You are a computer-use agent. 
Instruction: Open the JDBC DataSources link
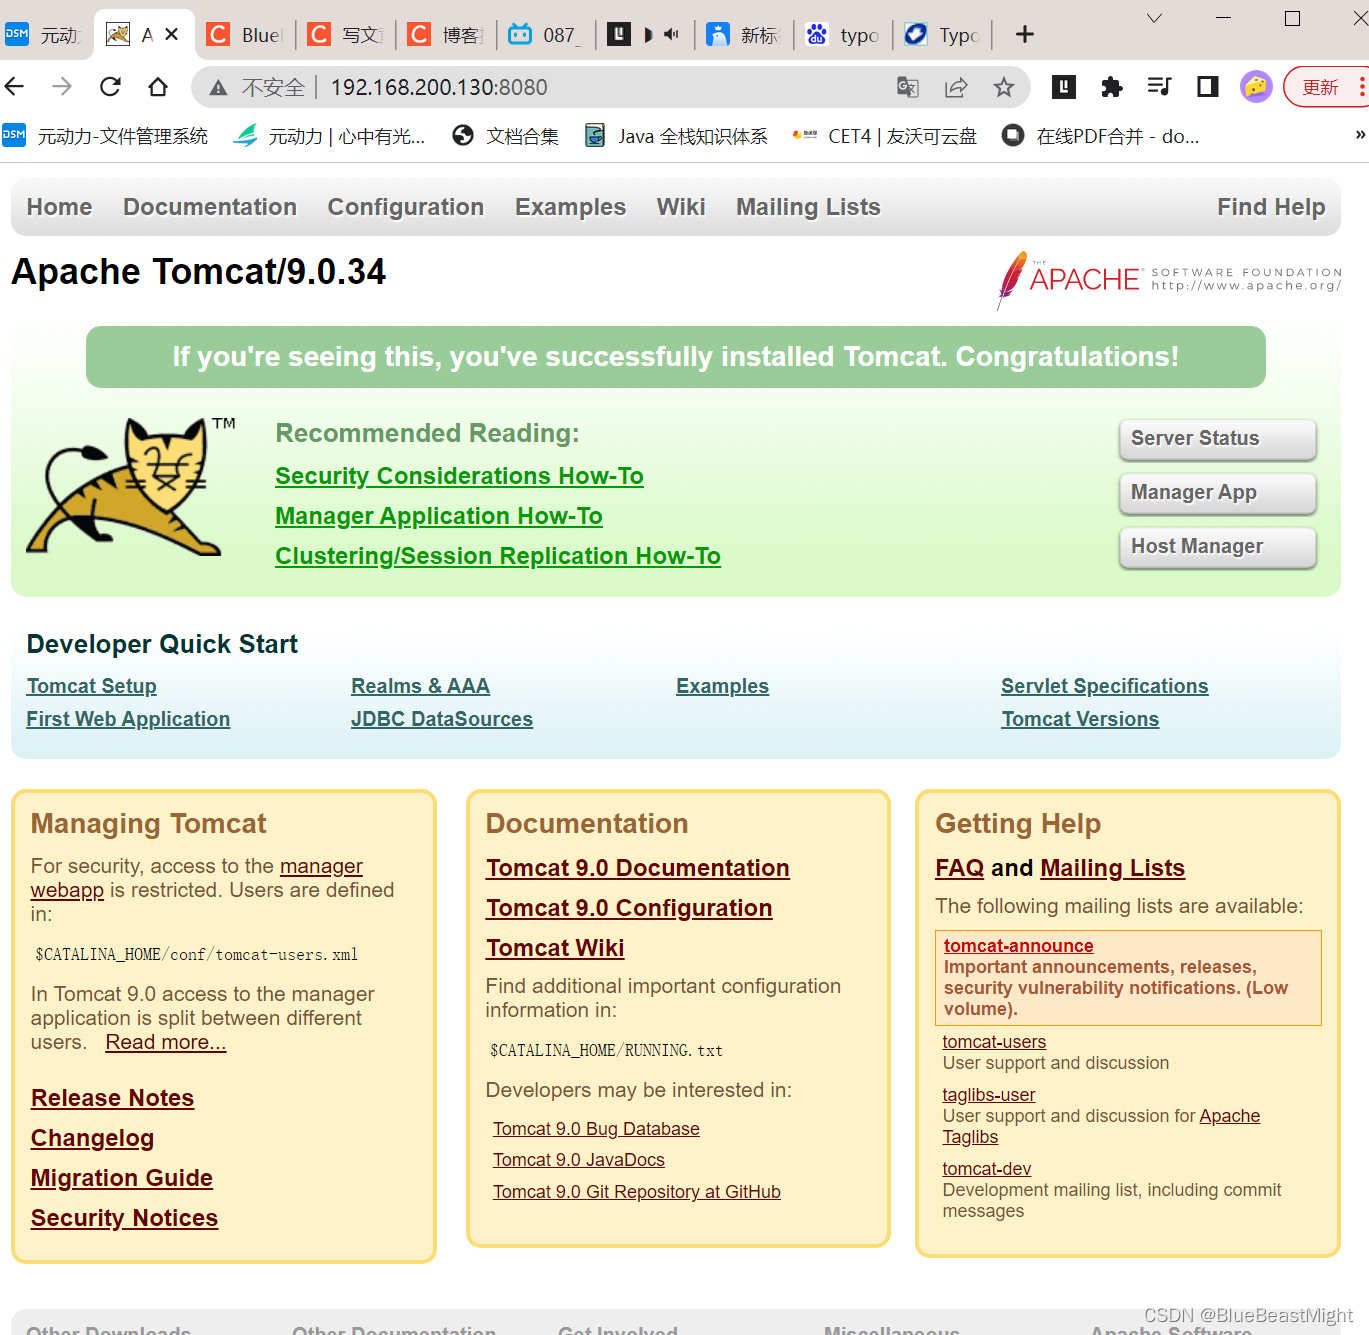point(442,719)
